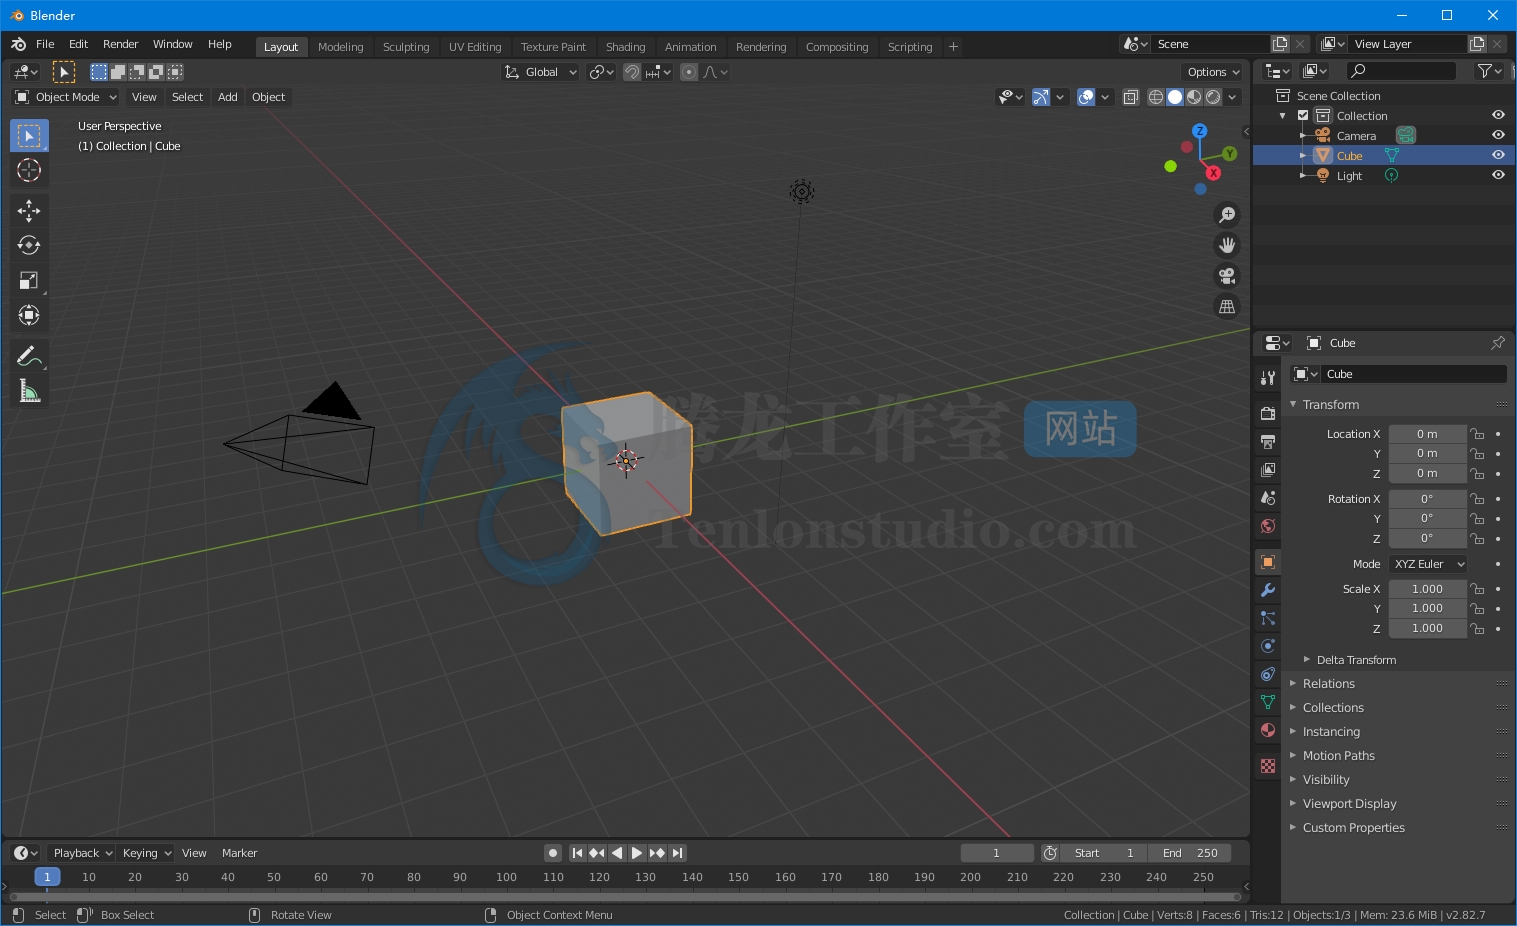Expand the Viewport Display panel

coord(1349,804)
